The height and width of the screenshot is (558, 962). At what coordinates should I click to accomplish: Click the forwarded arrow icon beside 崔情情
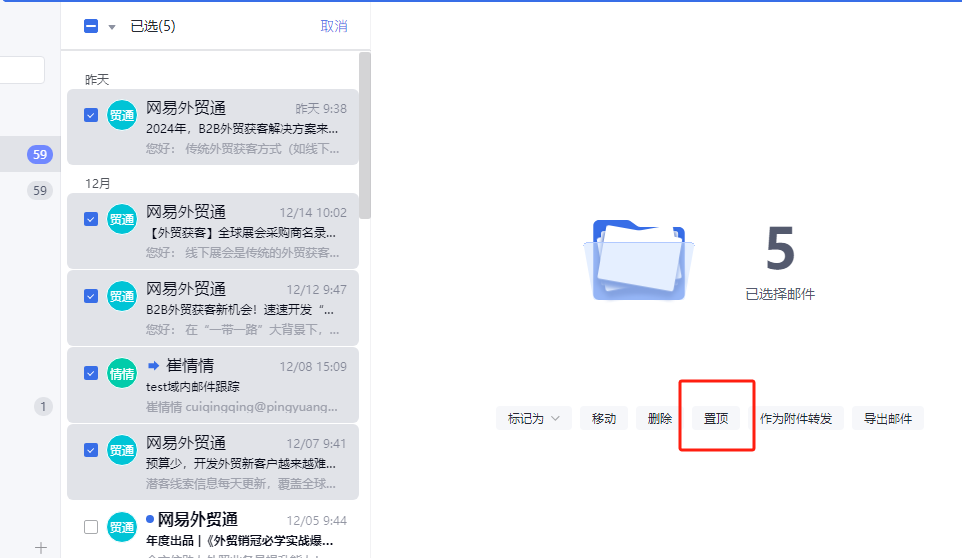click(153, 366)
